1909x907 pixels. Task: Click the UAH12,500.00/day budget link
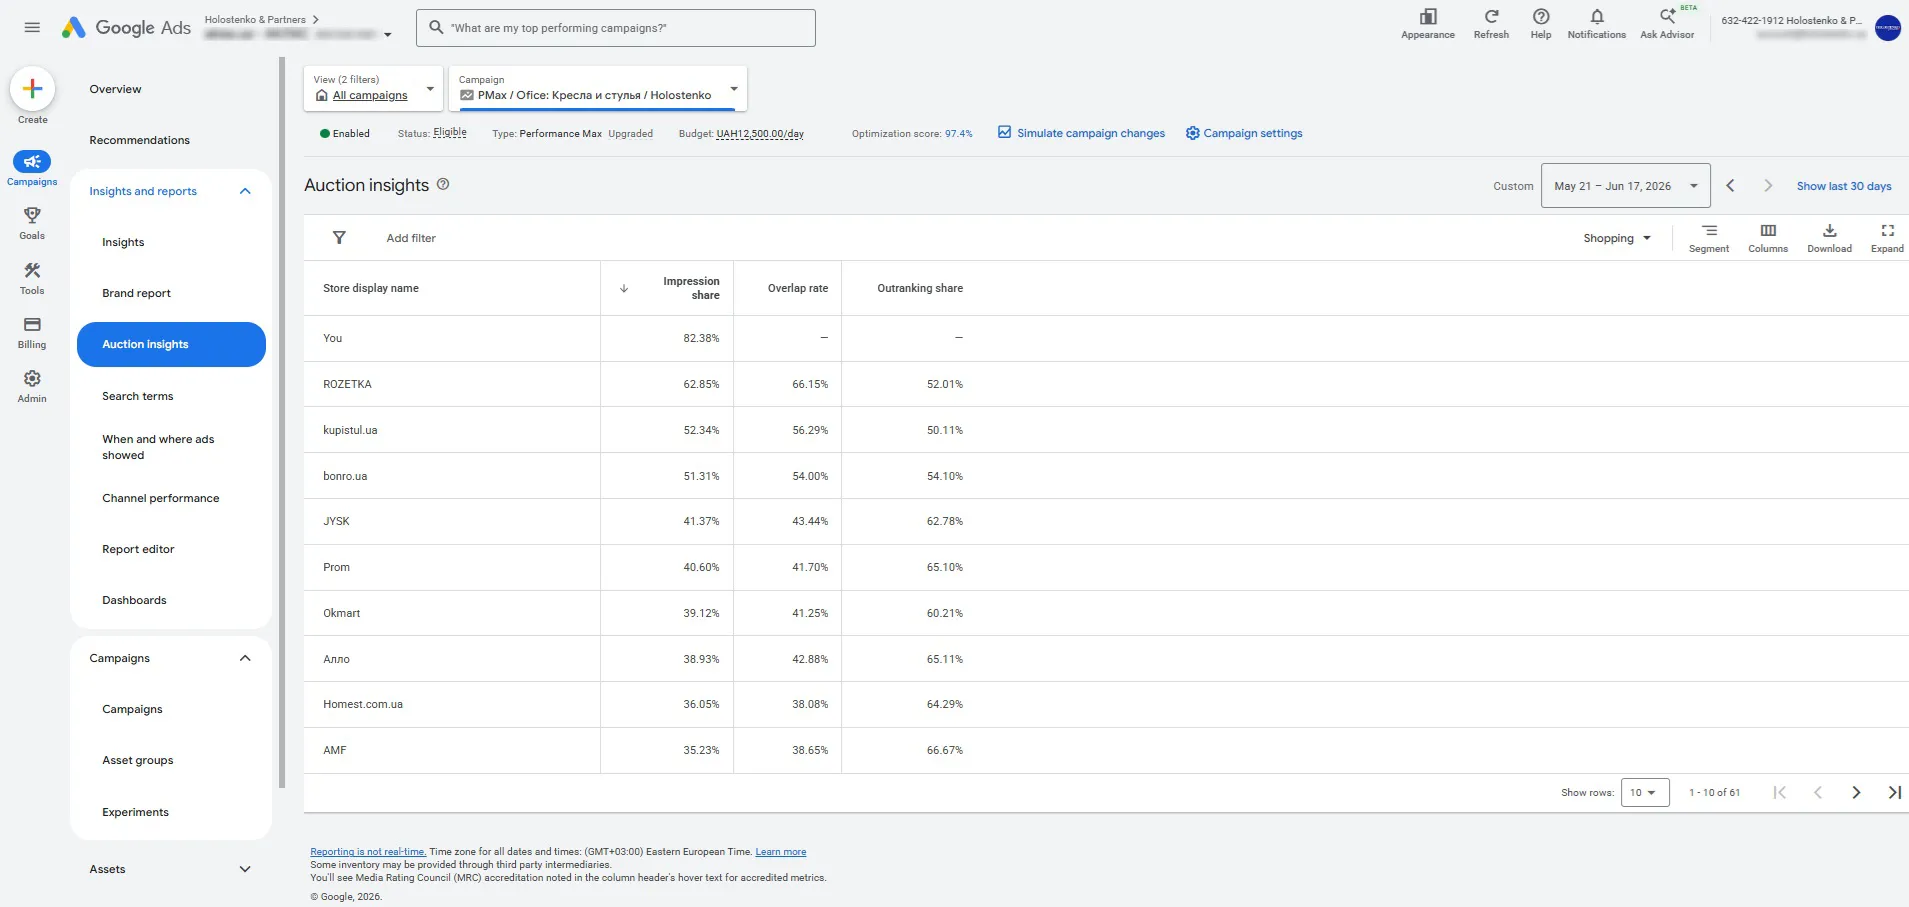(760, 133)
